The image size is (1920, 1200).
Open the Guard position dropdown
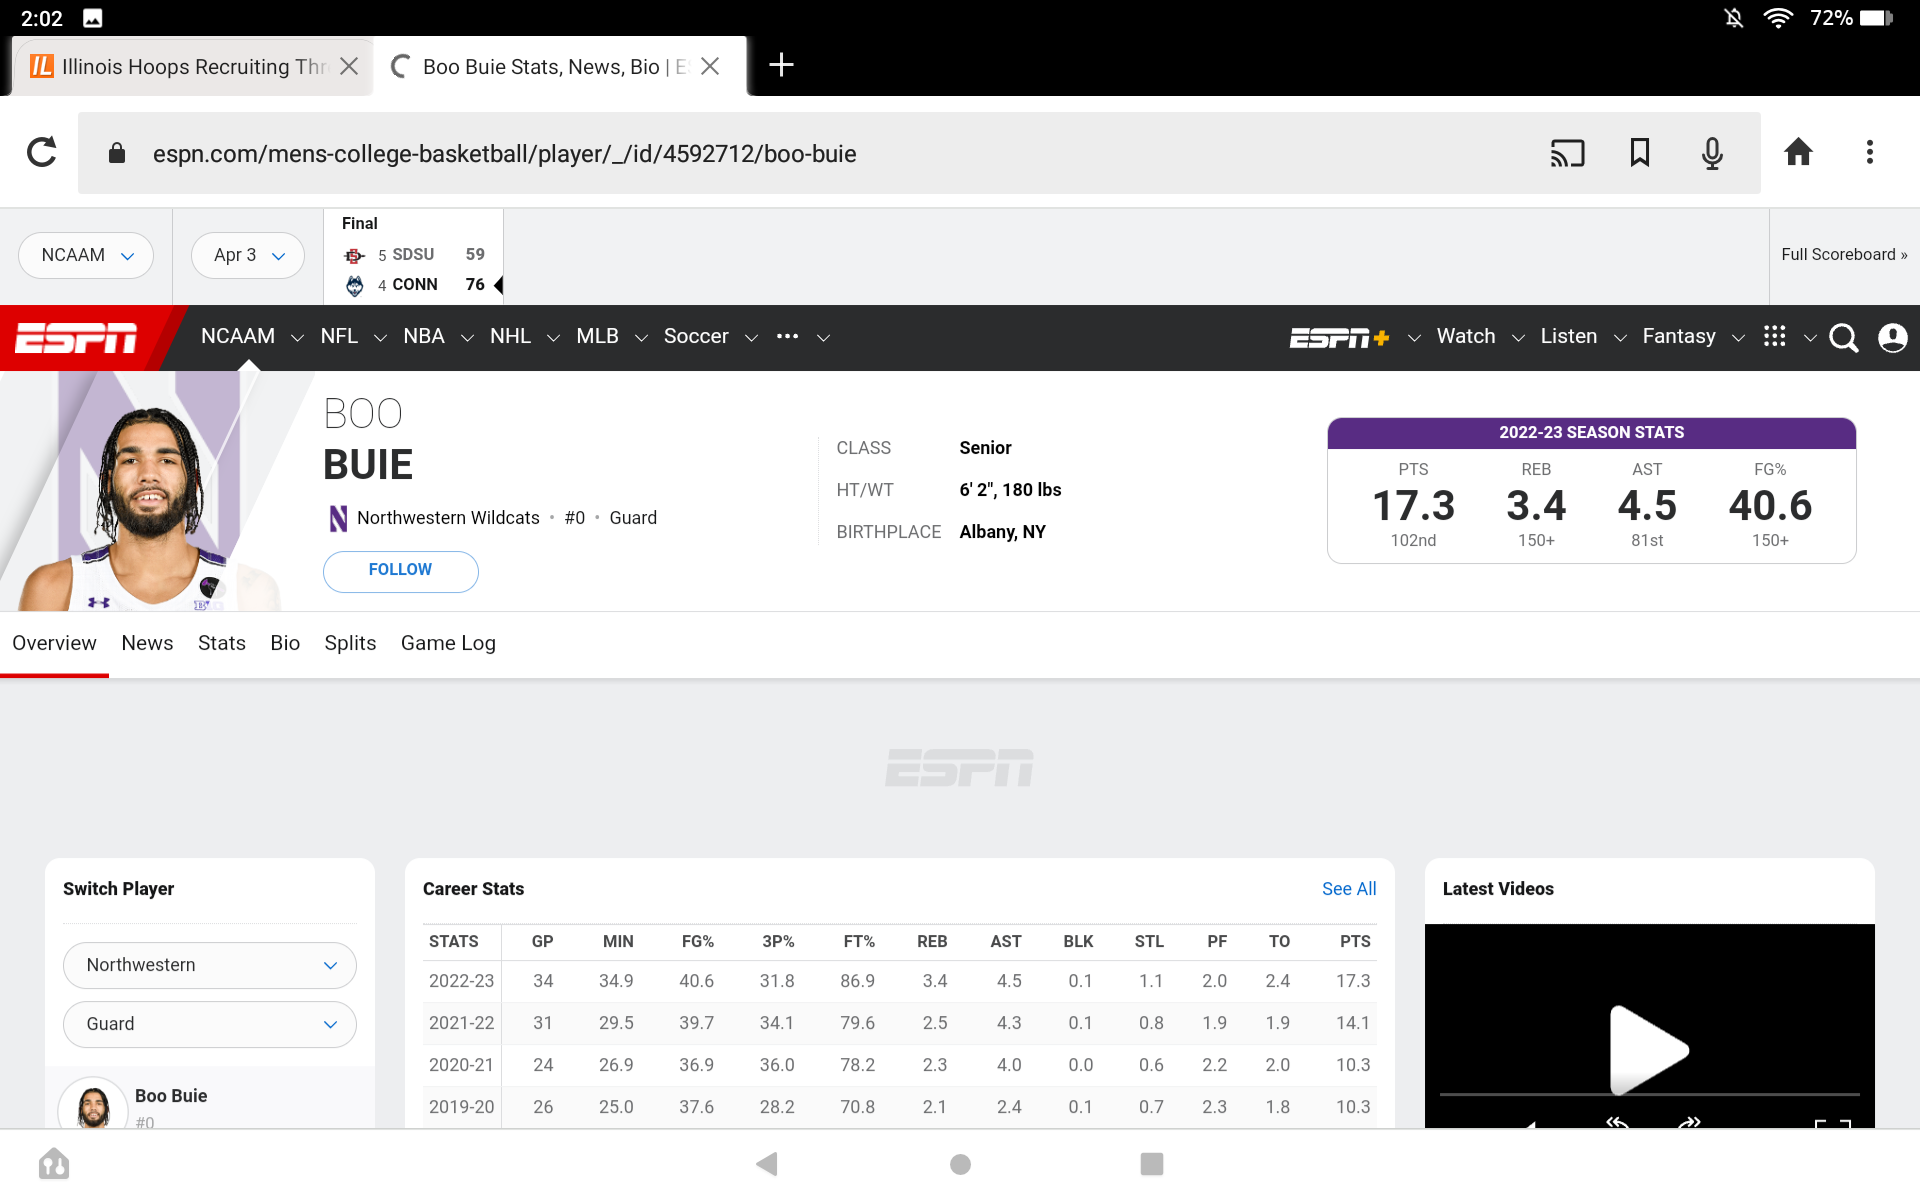coord(210,1024)
